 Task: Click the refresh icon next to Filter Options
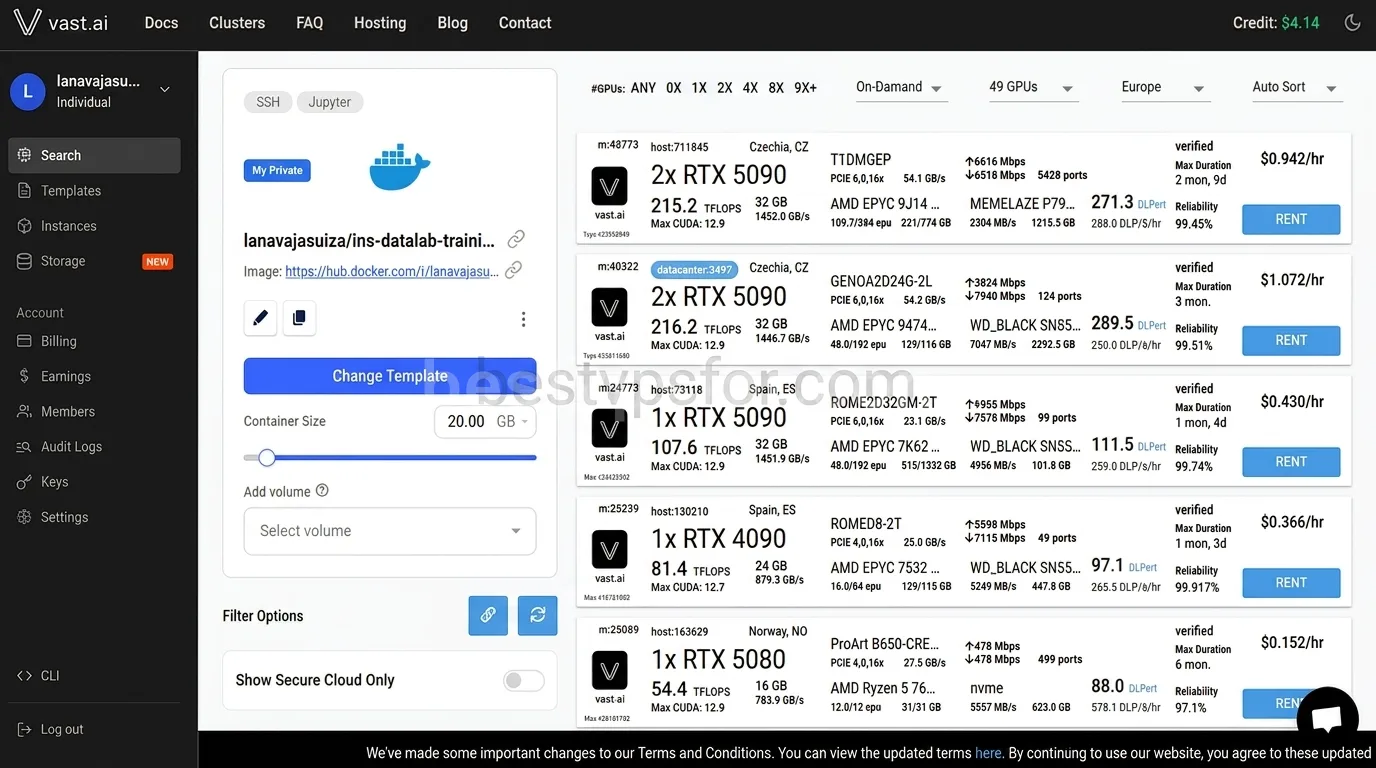(537, 616)
